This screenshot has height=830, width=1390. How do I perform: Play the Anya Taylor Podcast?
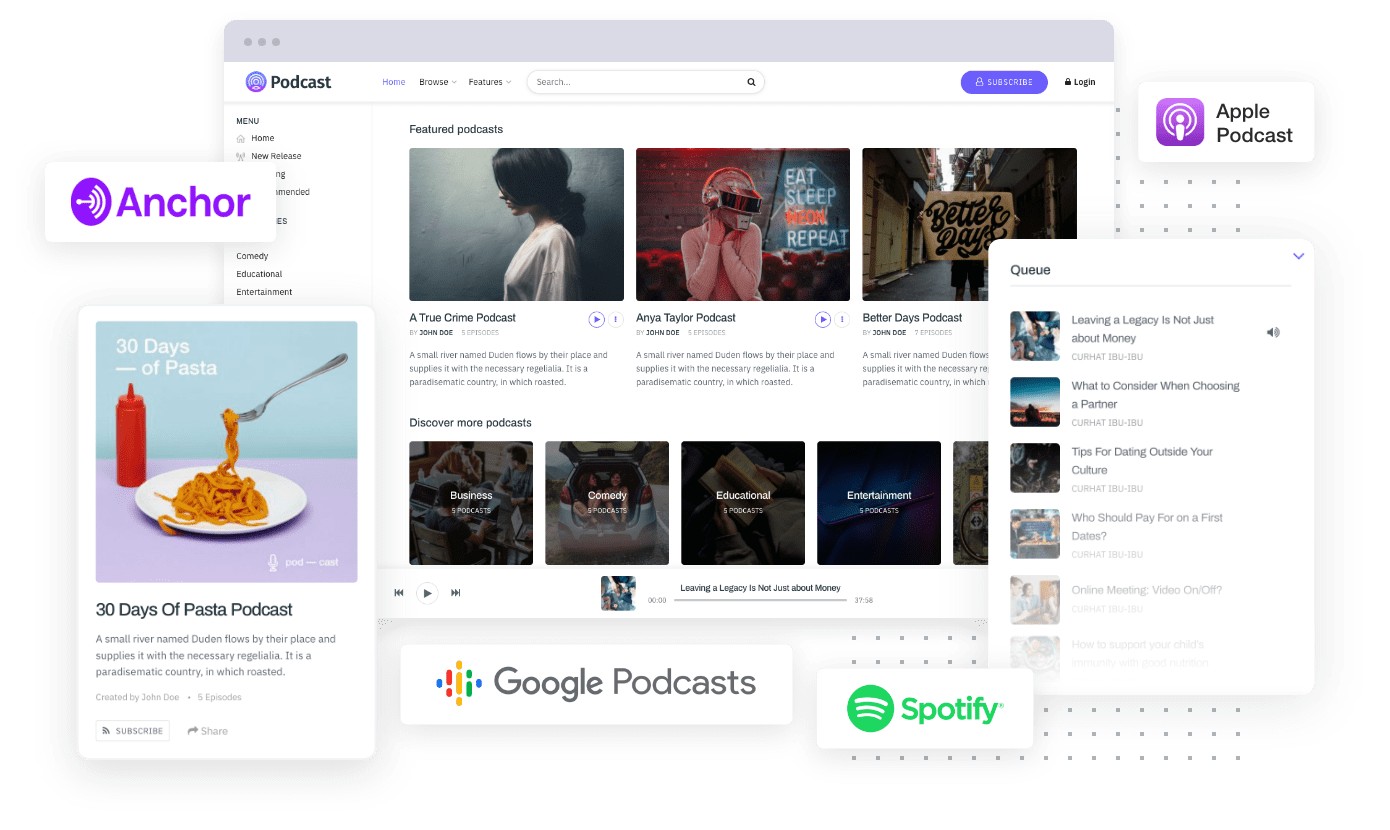(823, 320)
